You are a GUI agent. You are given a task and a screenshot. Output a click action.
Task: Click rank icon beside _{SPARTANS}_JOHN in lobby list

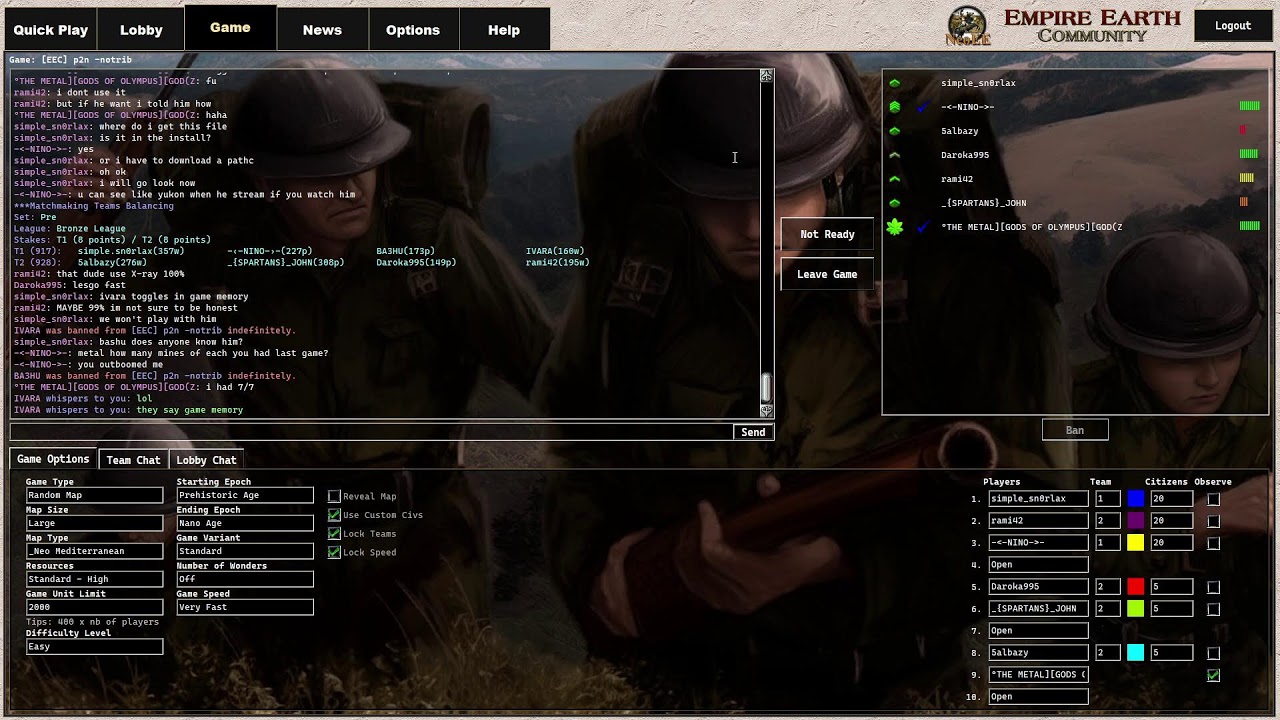point(895,203)
